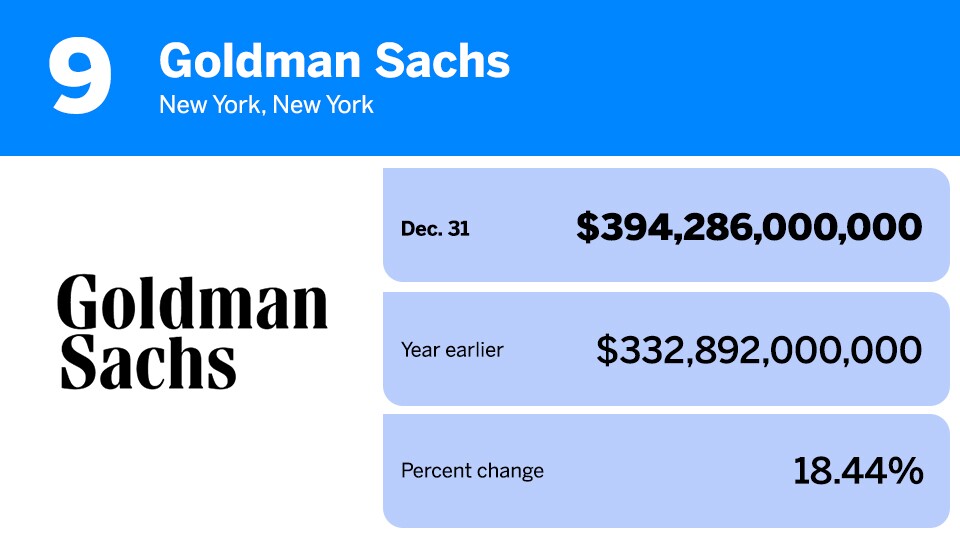Screen dimensions: 960x540
Task: Select the 18.44% value
Action: click(858, 471)
